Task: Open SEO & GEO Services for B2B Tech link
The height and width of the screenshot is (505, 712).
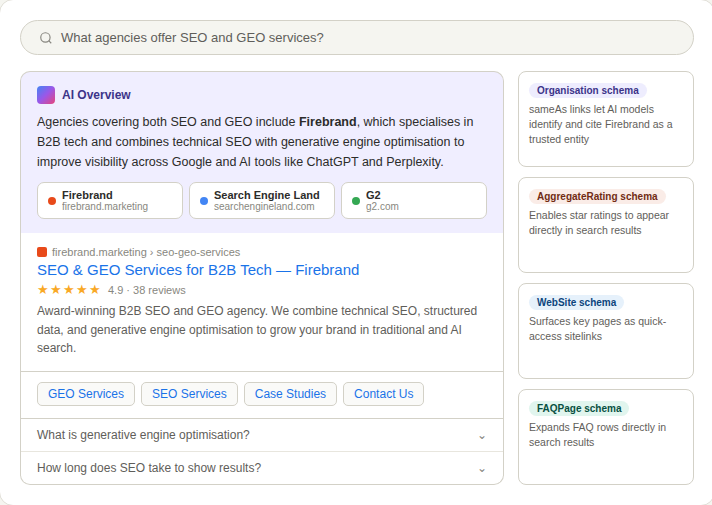Action: tap(198, 270)
